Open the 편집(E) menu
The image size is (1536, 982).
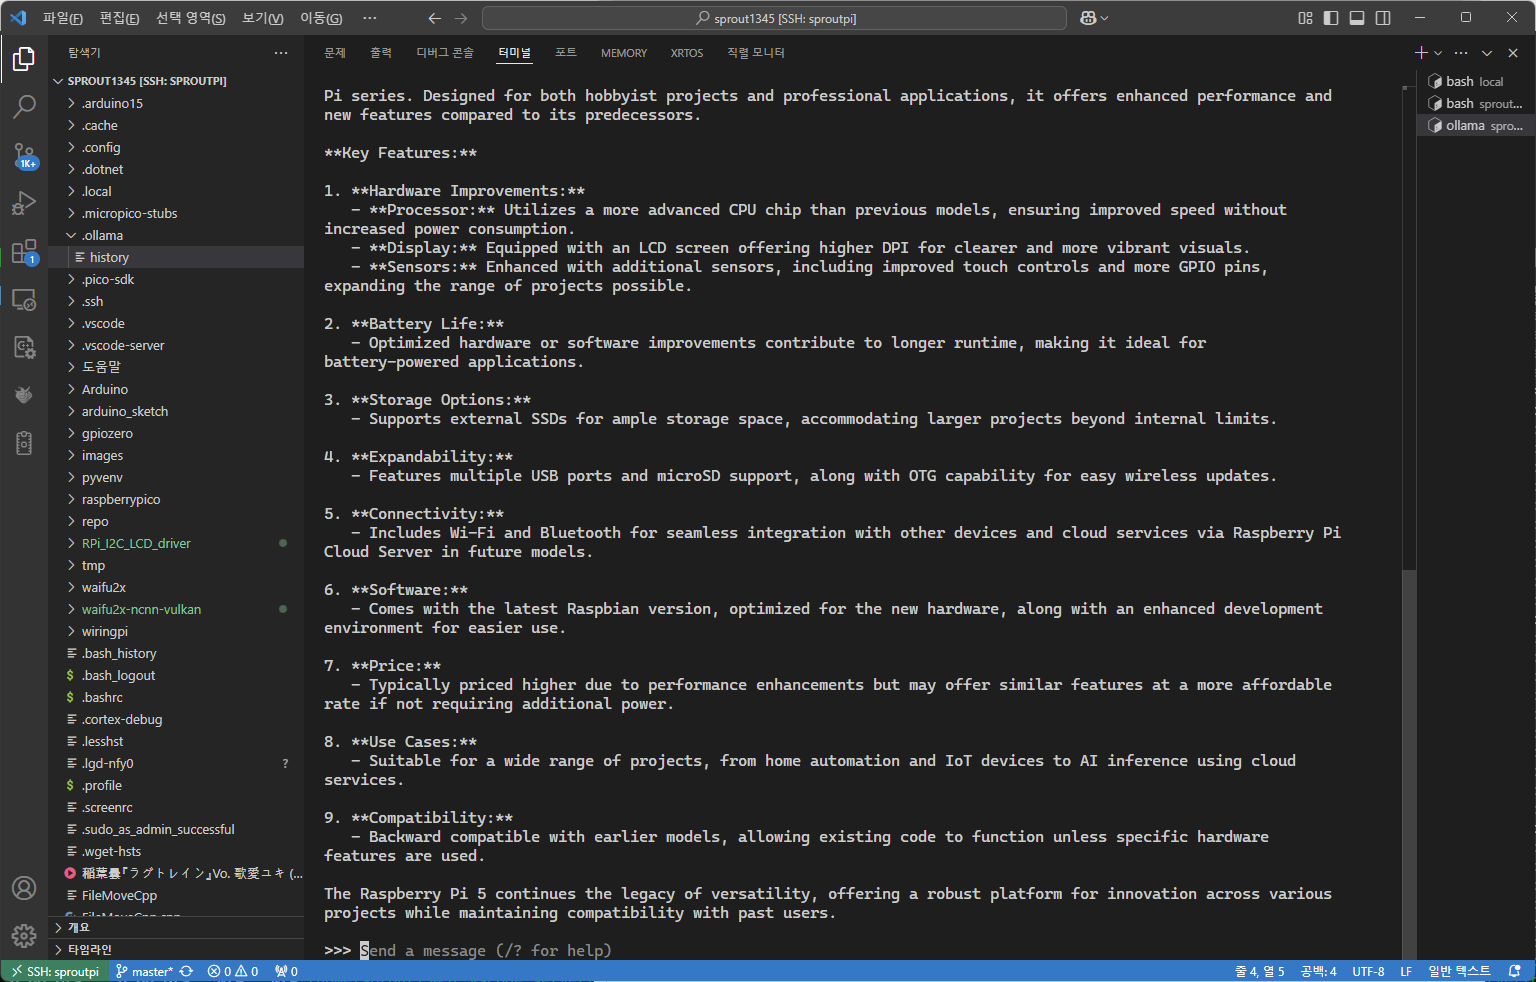coord(120,18)
